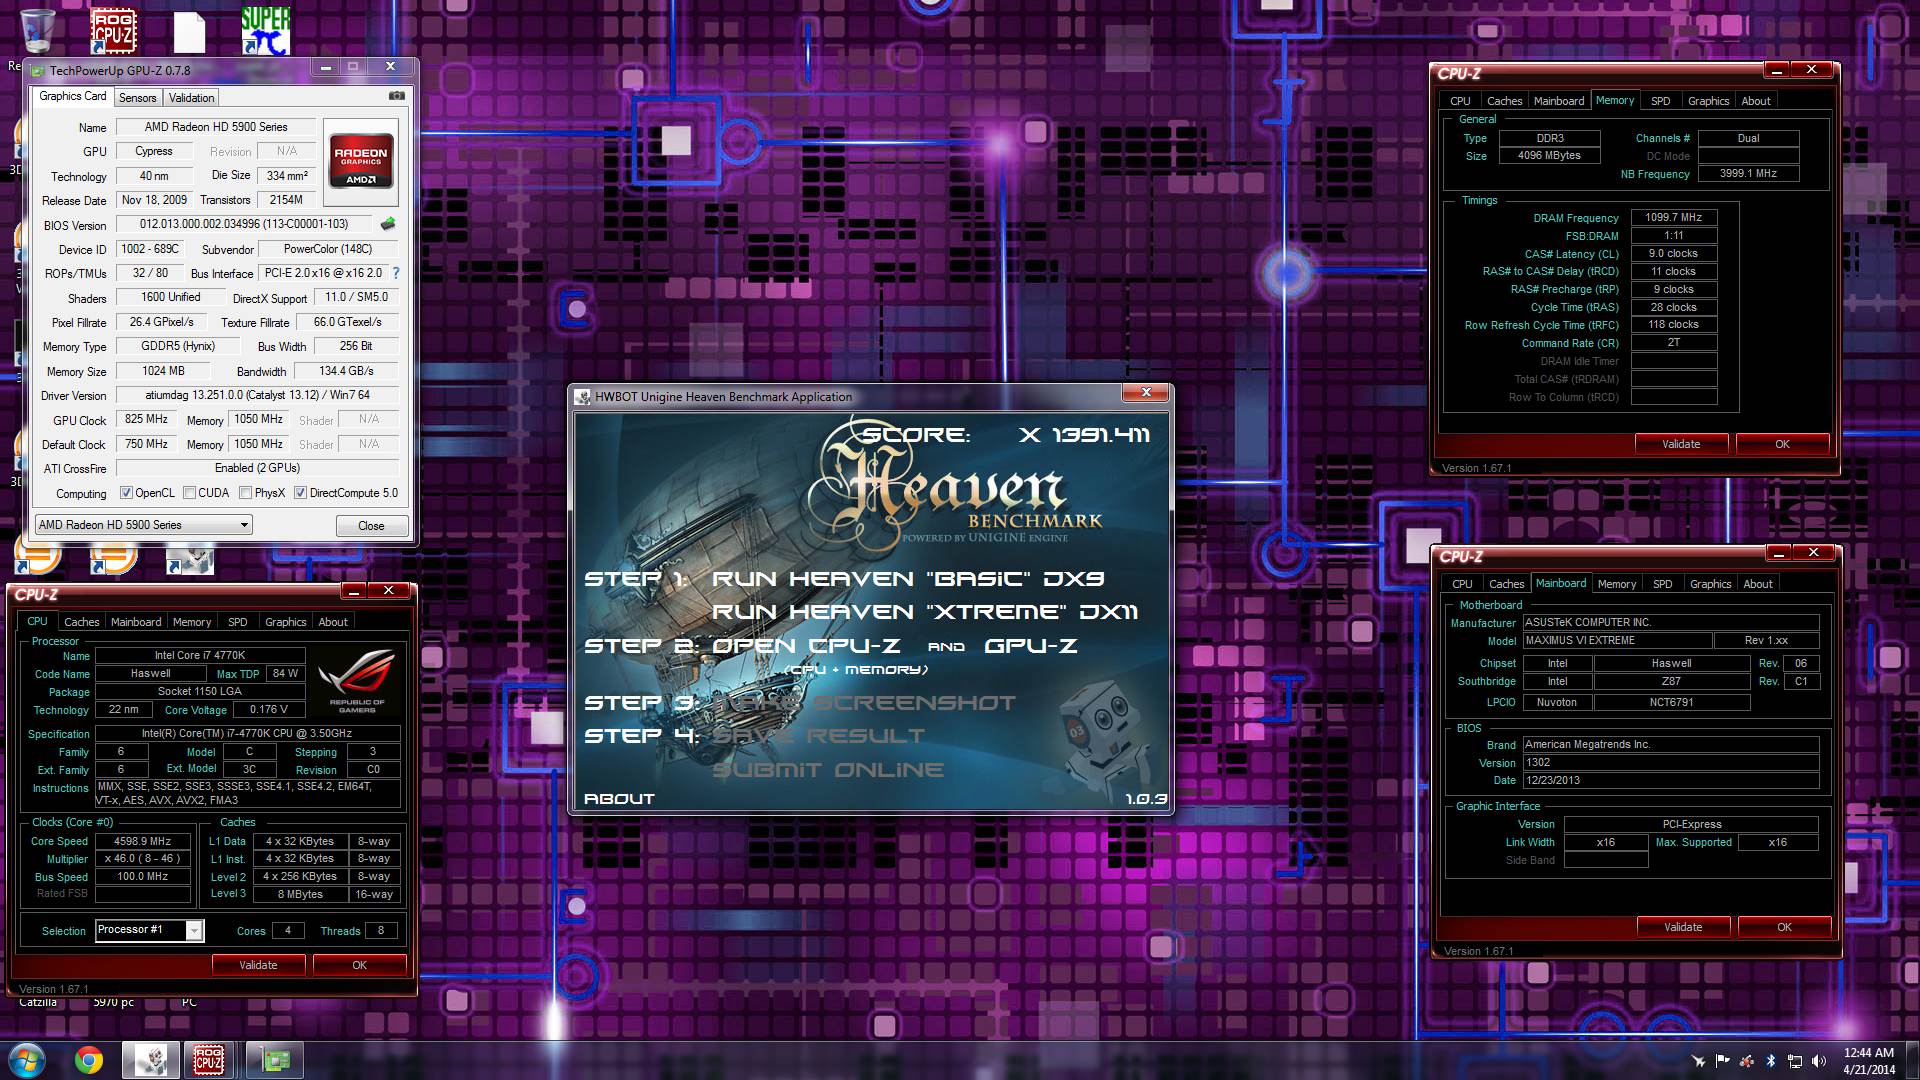Open About tab in bottom-left CPU-Z

(x=333, y=622)
